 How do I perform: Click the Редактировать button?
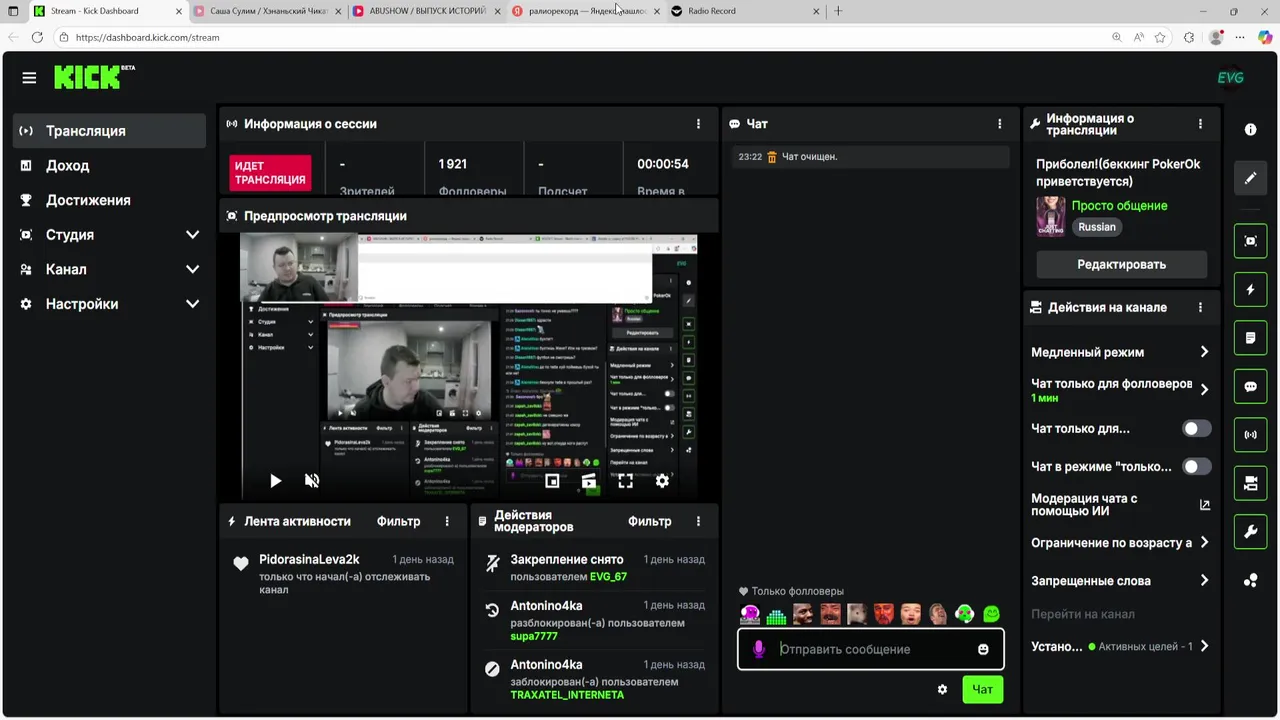point(1121,265)
